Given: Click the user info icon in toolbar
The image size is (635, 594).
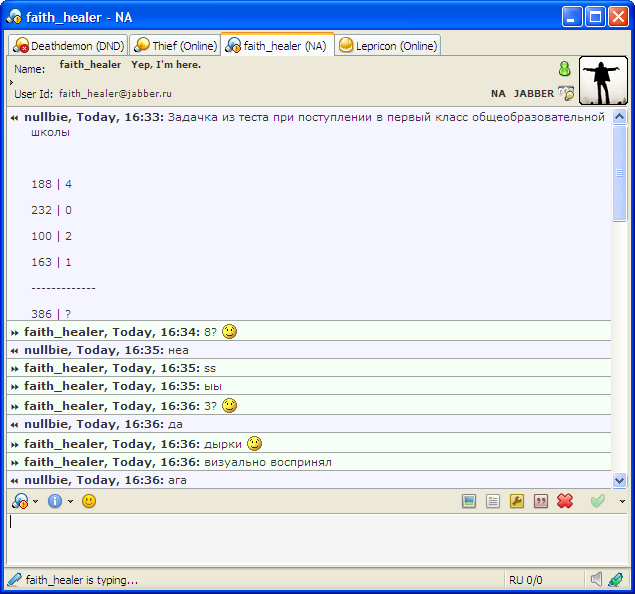Looking at the screenshot, I should tap(55, 501).
